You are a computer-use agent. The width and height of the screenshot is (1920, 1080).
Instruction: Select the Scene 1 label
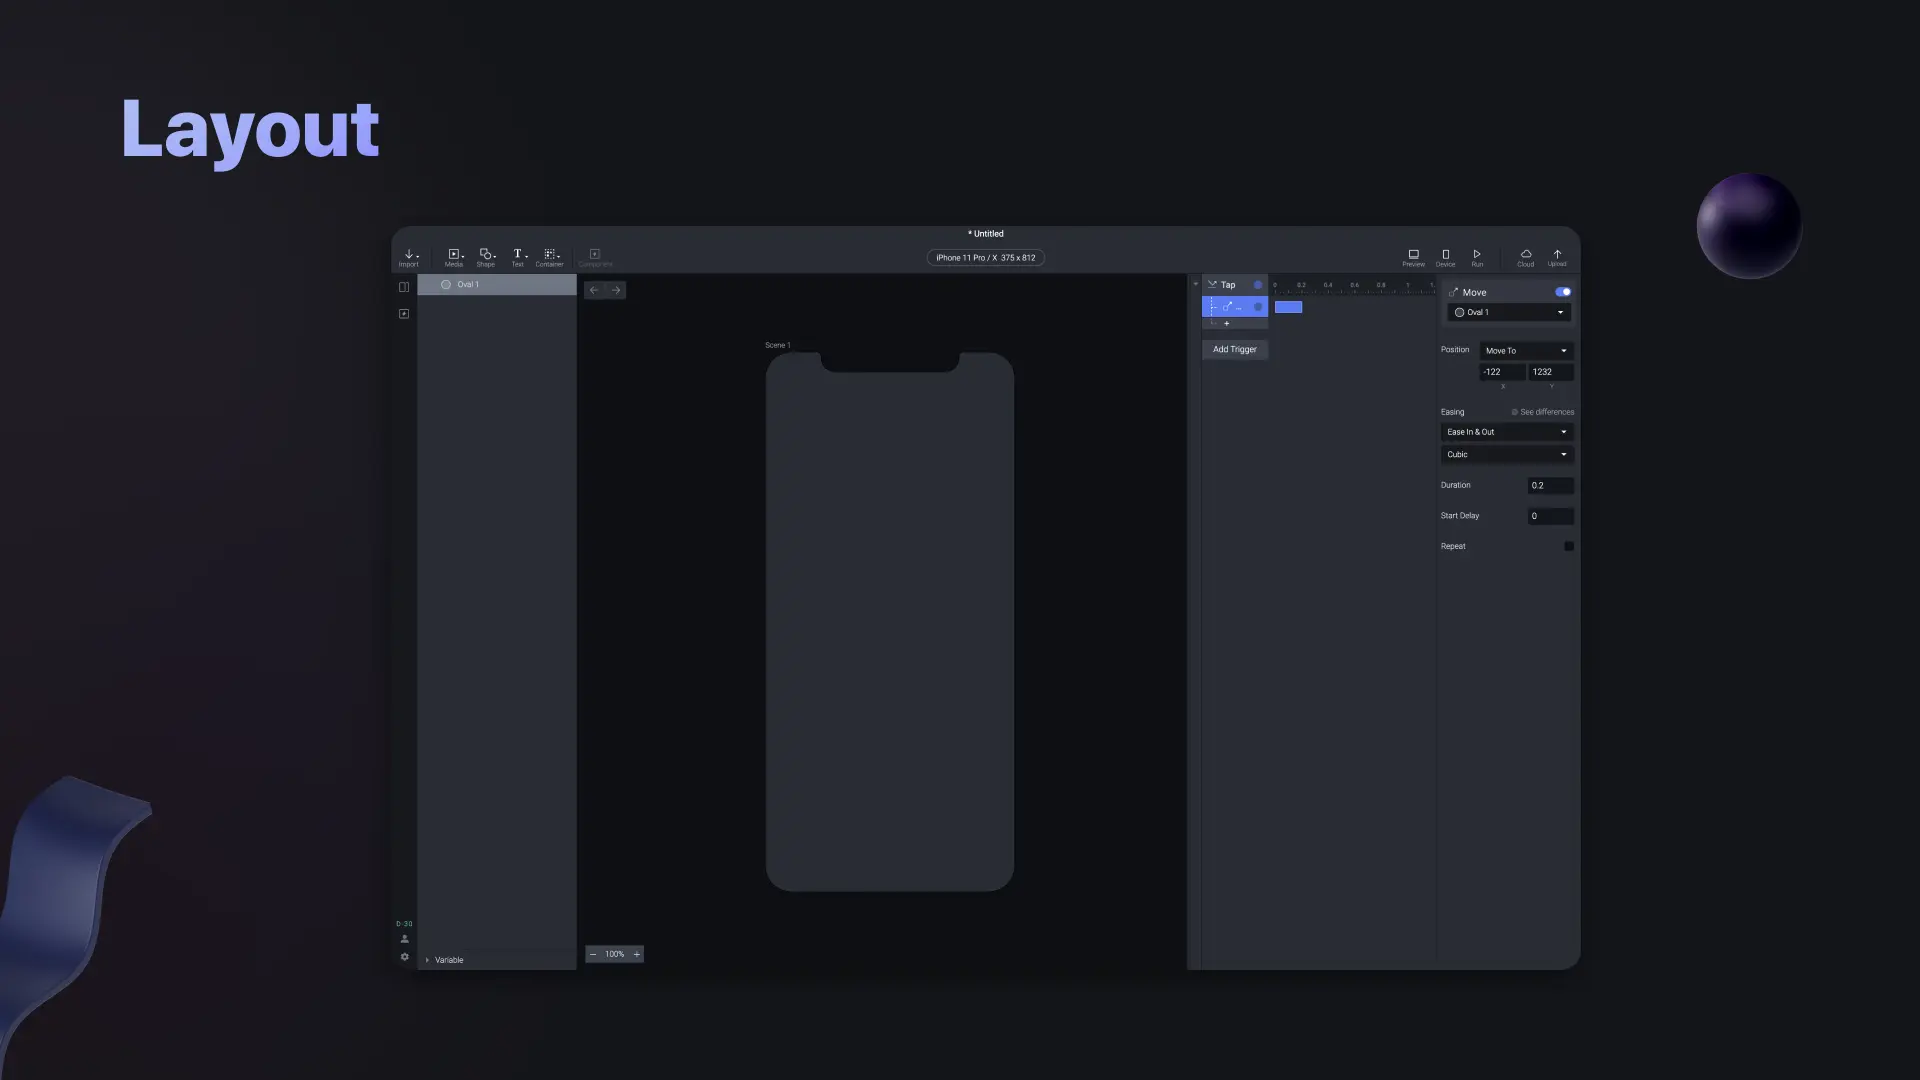click(777, 345)
